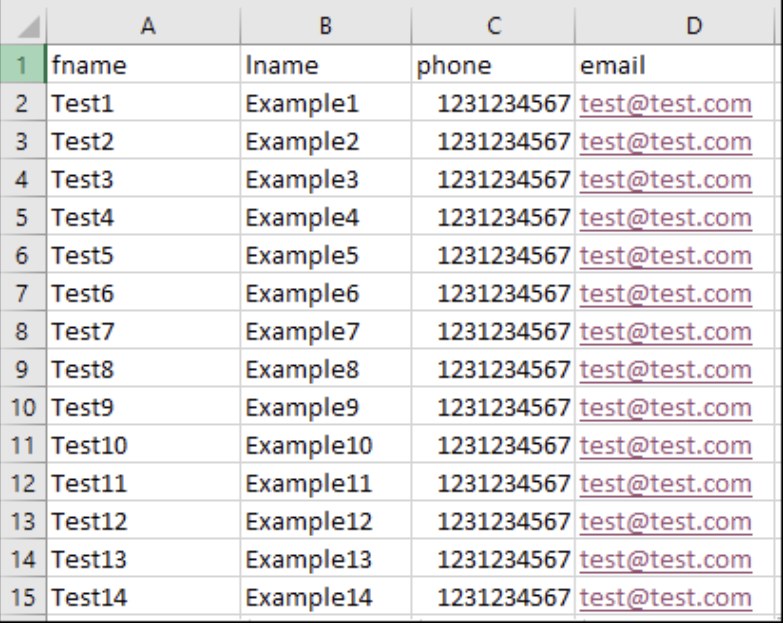The width and height of the screenshot is (784, 628).
Task: Select the Test12 cell
Action: click(x=144, y=521)
